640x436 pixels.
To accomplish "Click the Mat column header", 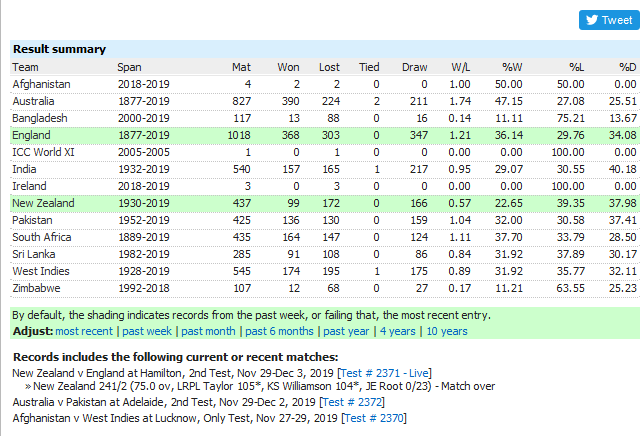I will [x=241, y=67].
